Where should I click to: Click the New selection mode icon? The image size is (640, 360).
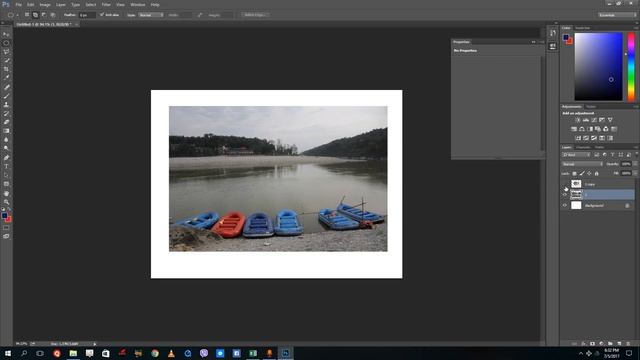(x=27, y=15)
